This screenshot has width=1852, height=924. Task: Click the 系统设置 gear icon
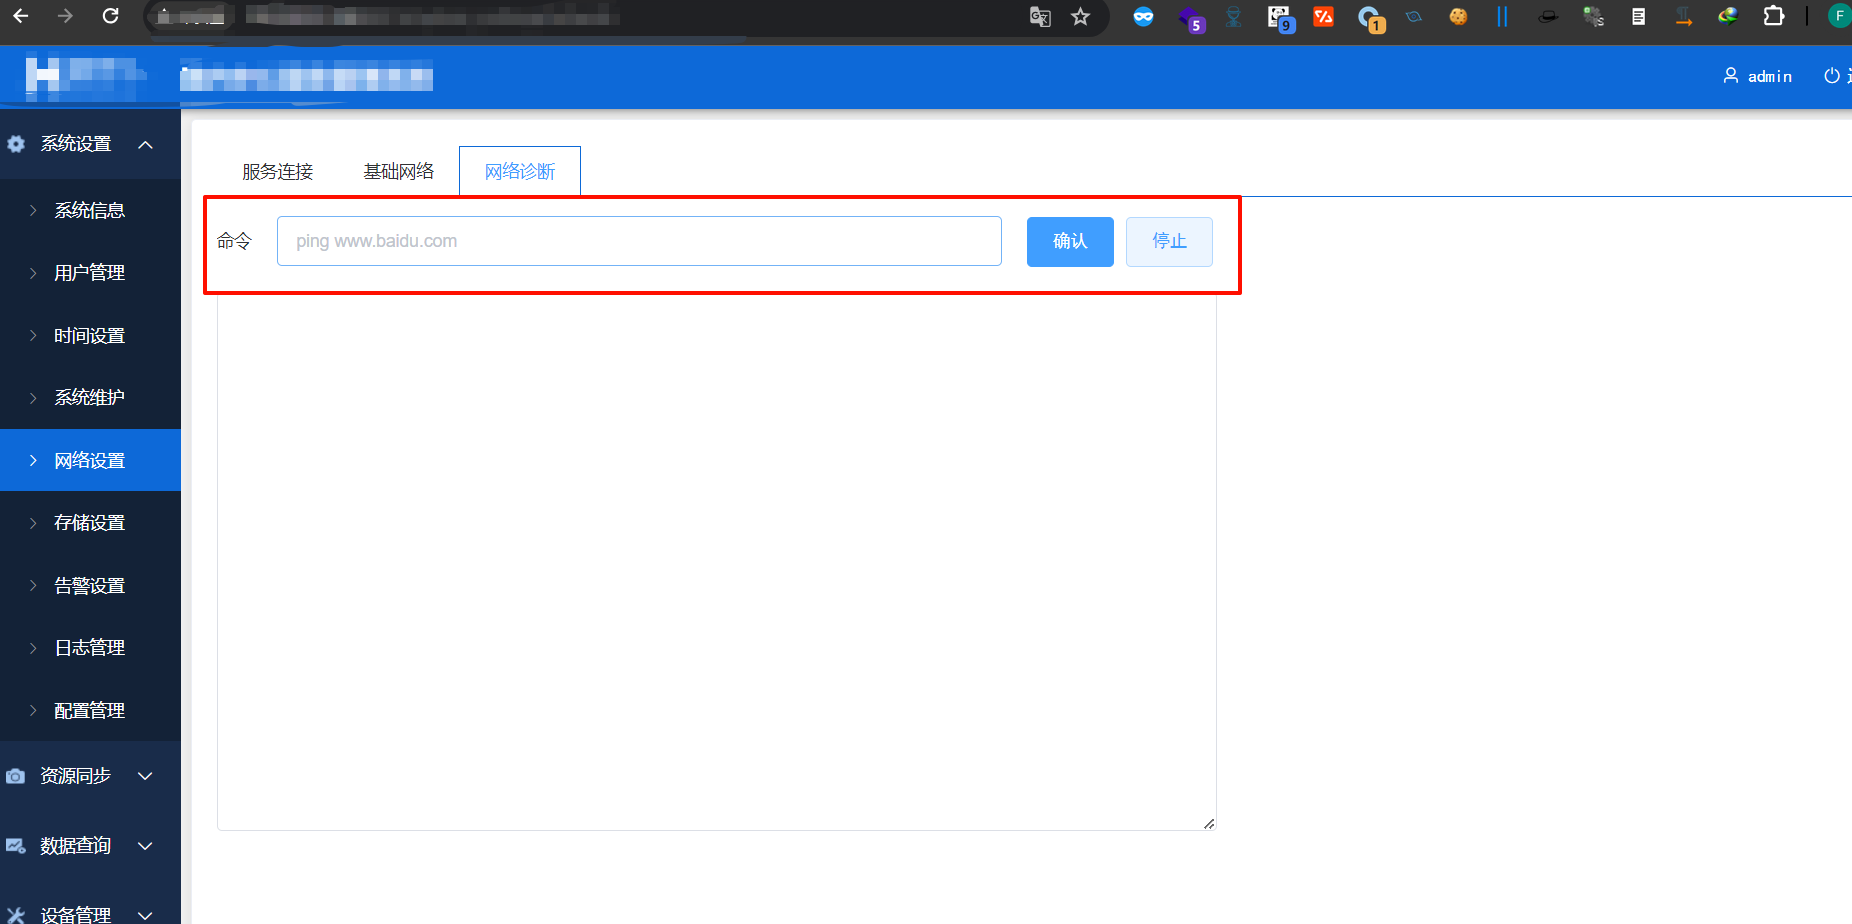(16, 144)
